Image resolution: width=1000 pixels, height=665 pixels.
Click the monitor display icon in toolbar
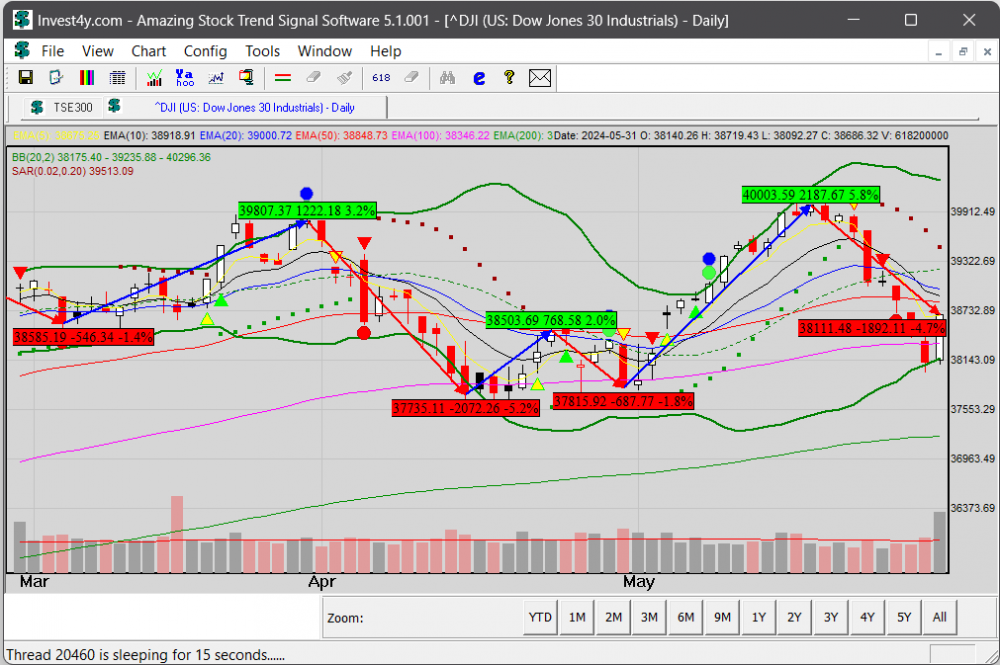pyautogui.click(x=246, y=77)
